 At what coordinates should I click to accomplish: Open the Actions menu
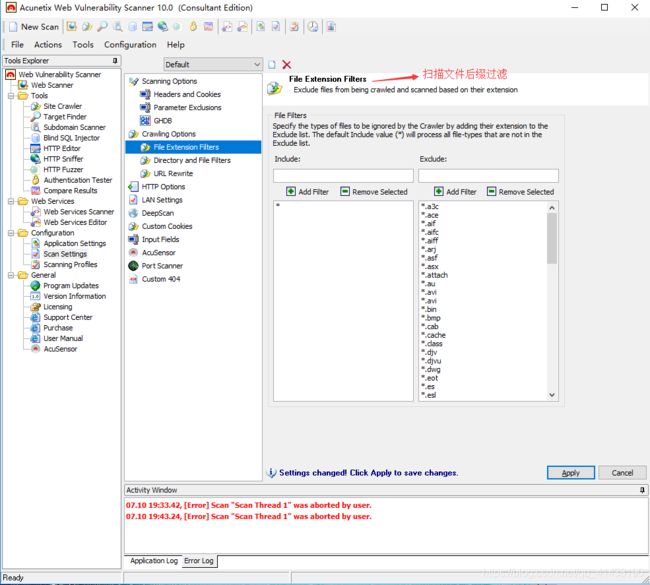pyautogui.click(x=48, y=45)
